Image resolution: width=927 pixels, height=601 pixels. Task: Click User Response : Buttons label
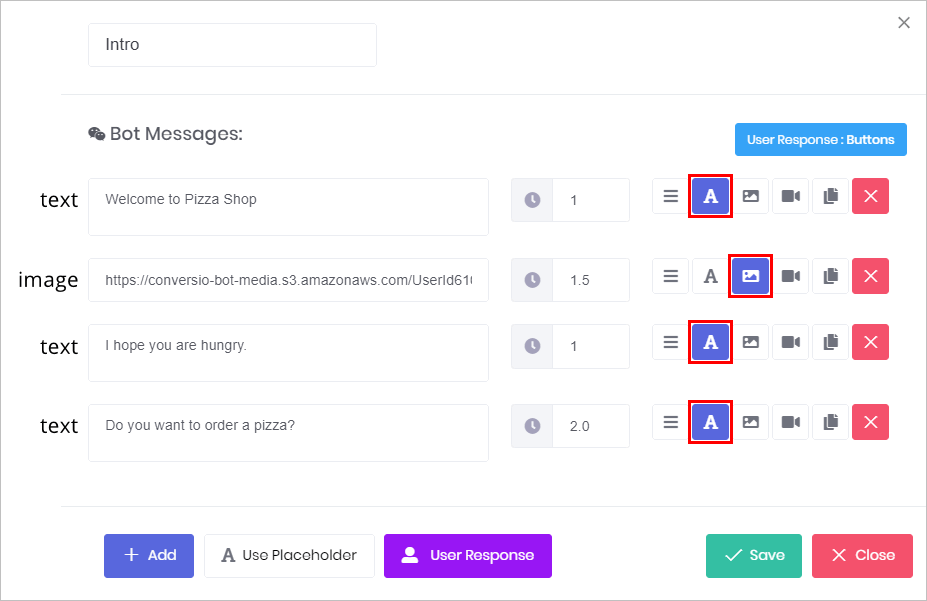click(821, 139)
